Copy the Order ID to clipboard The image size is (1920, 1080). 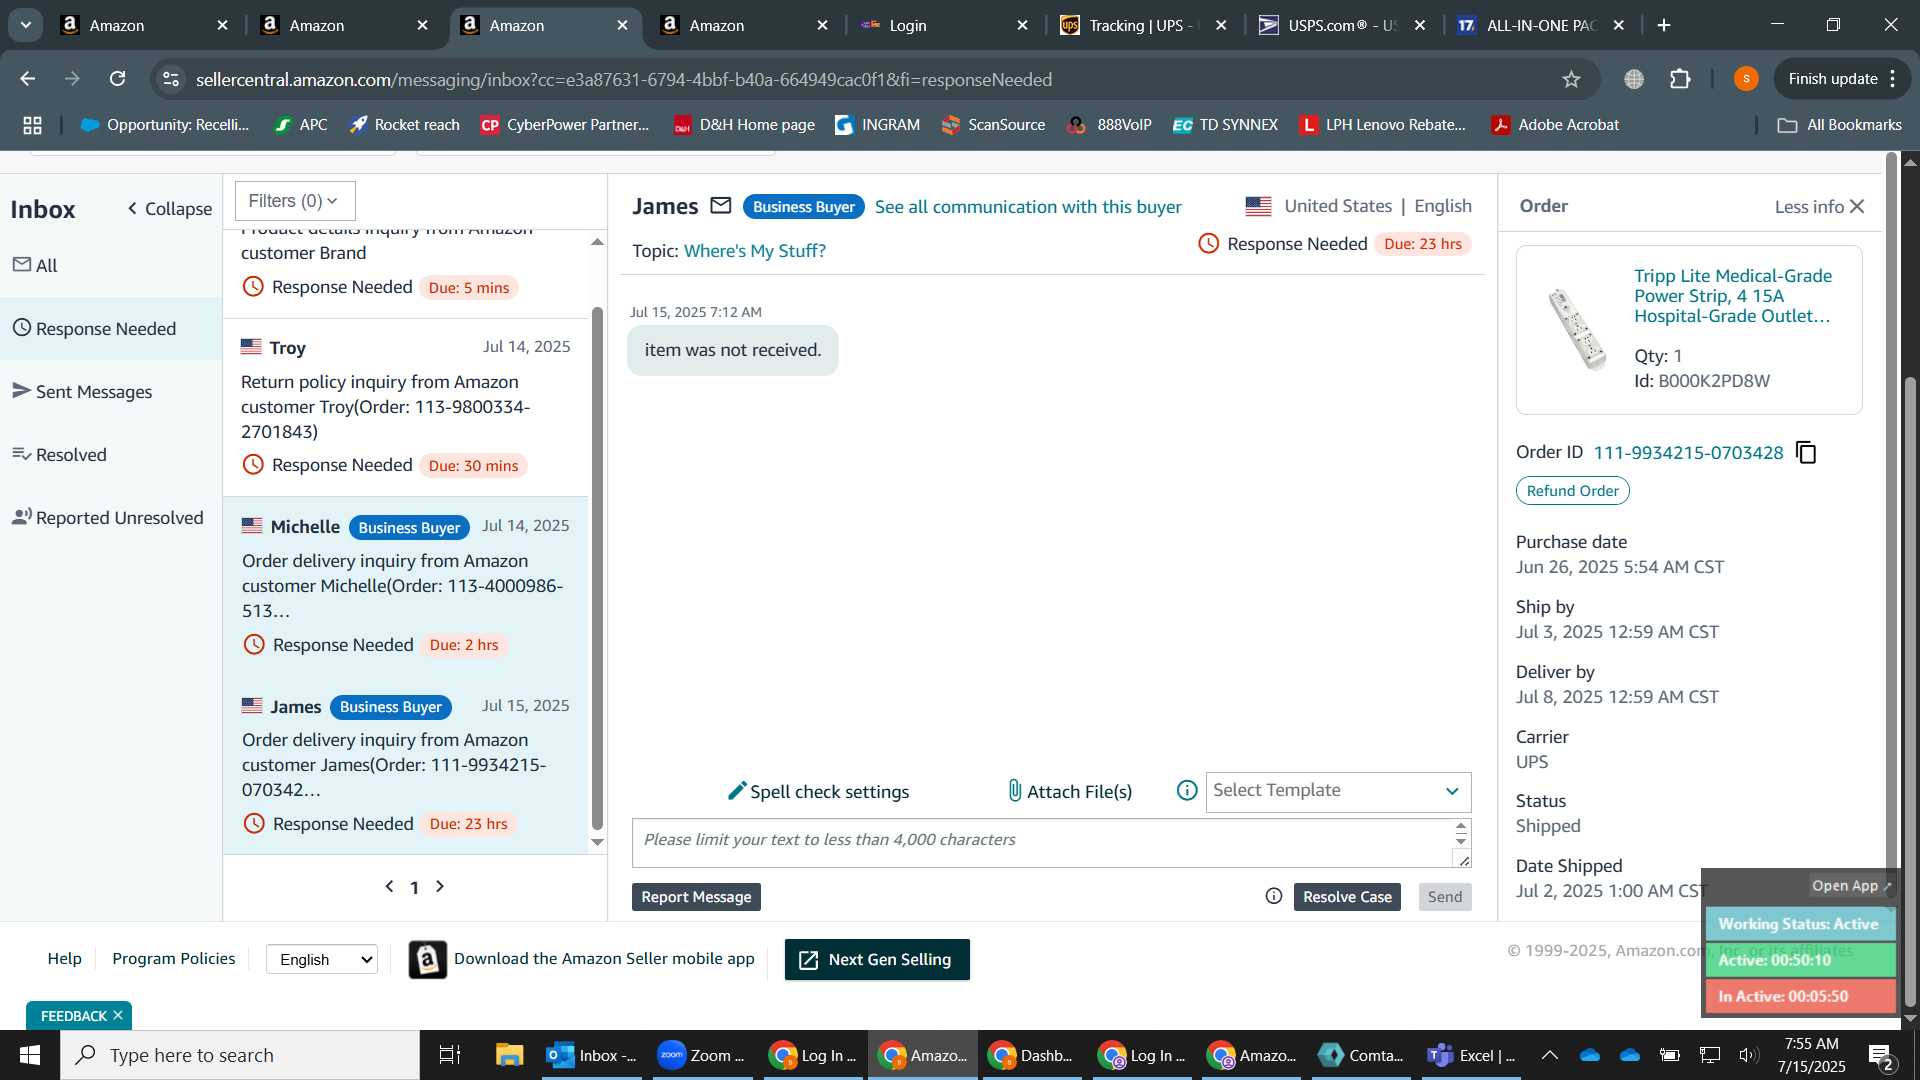point(1806,453)
